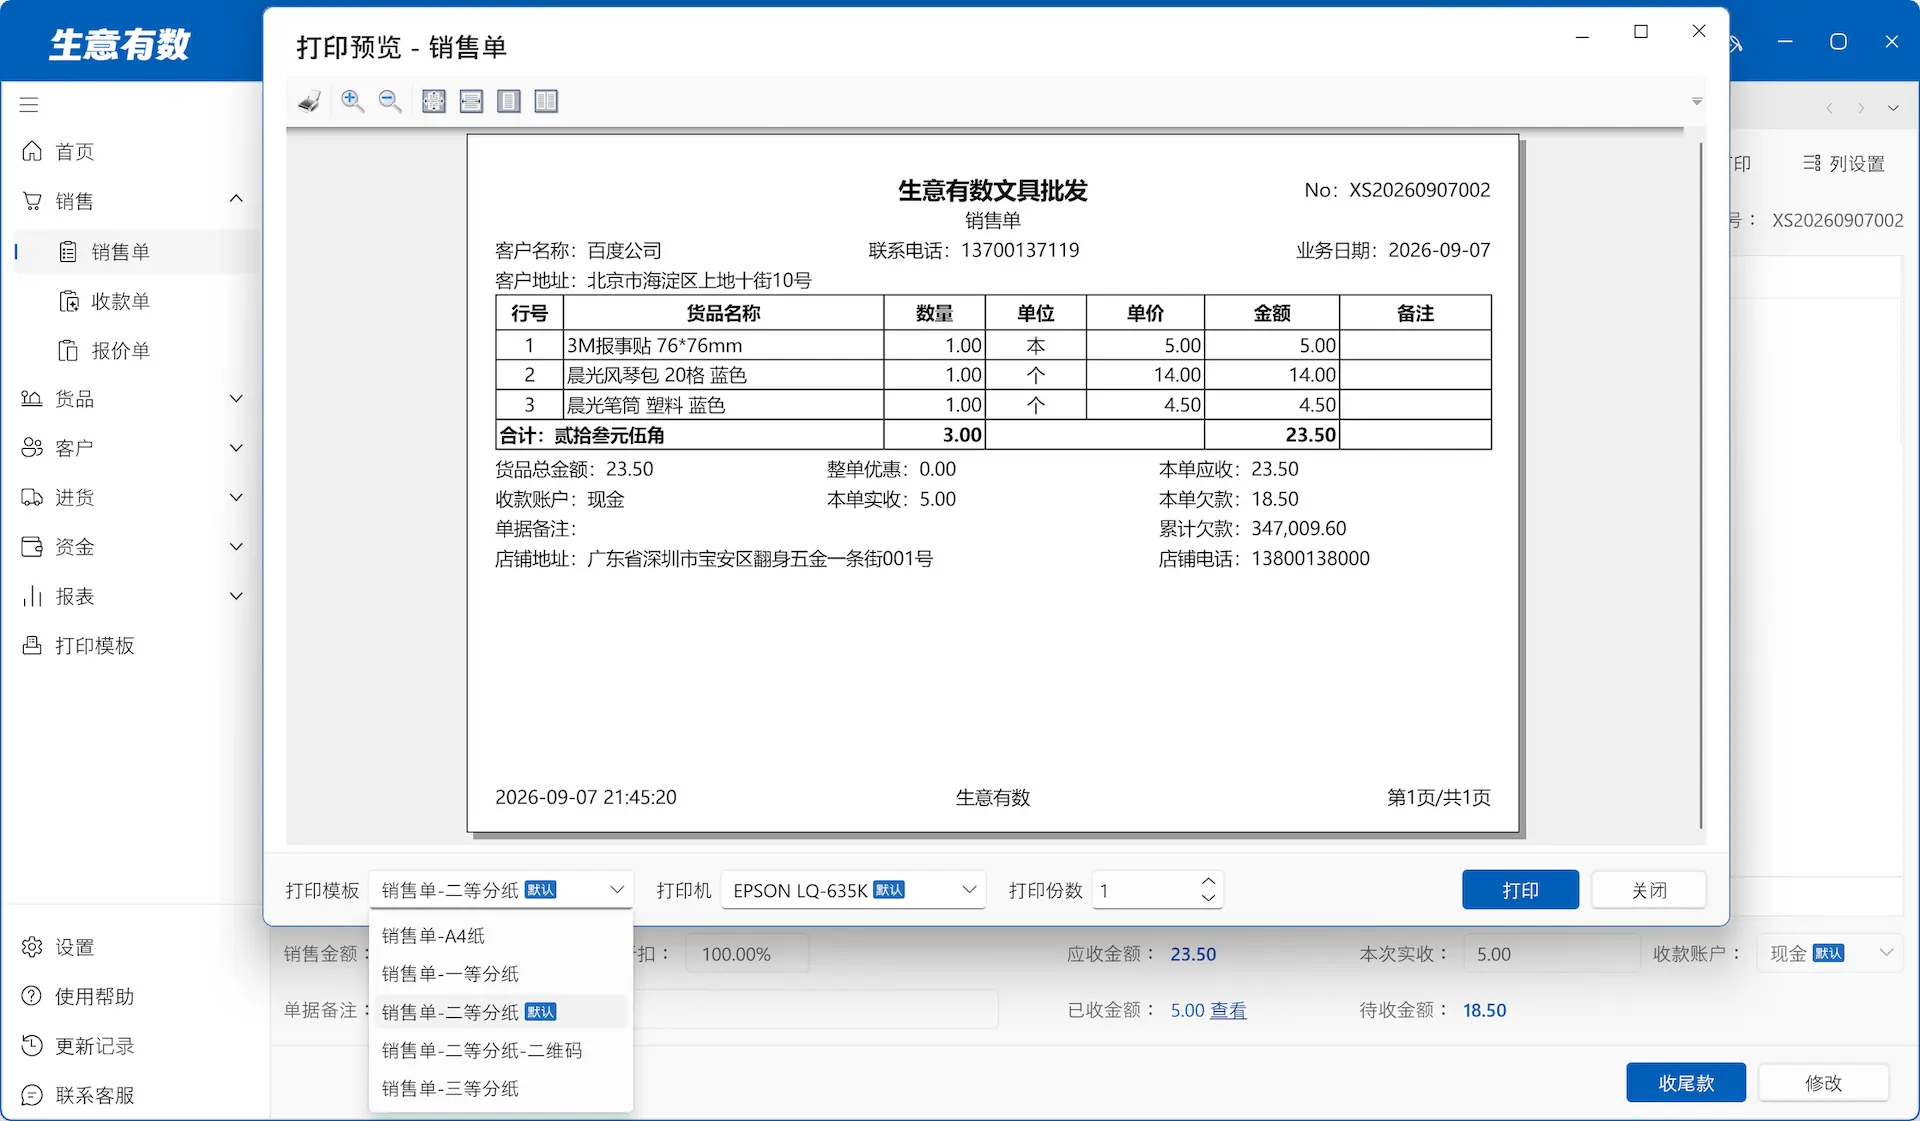Screen dimensions: 1920x1121
Task: Click the 货品 goods icon
Action: click(x=32, y=399)
